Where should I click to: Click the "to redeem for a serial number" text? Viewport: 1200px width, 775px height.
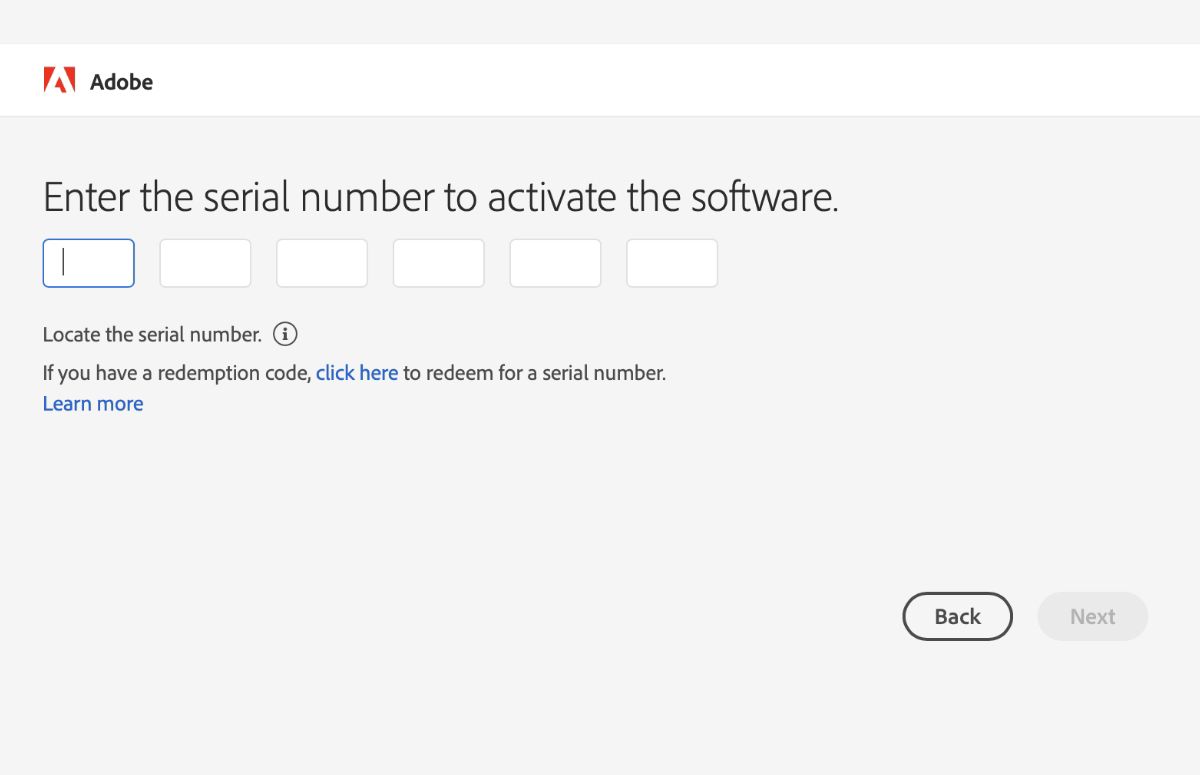(534, 373)
